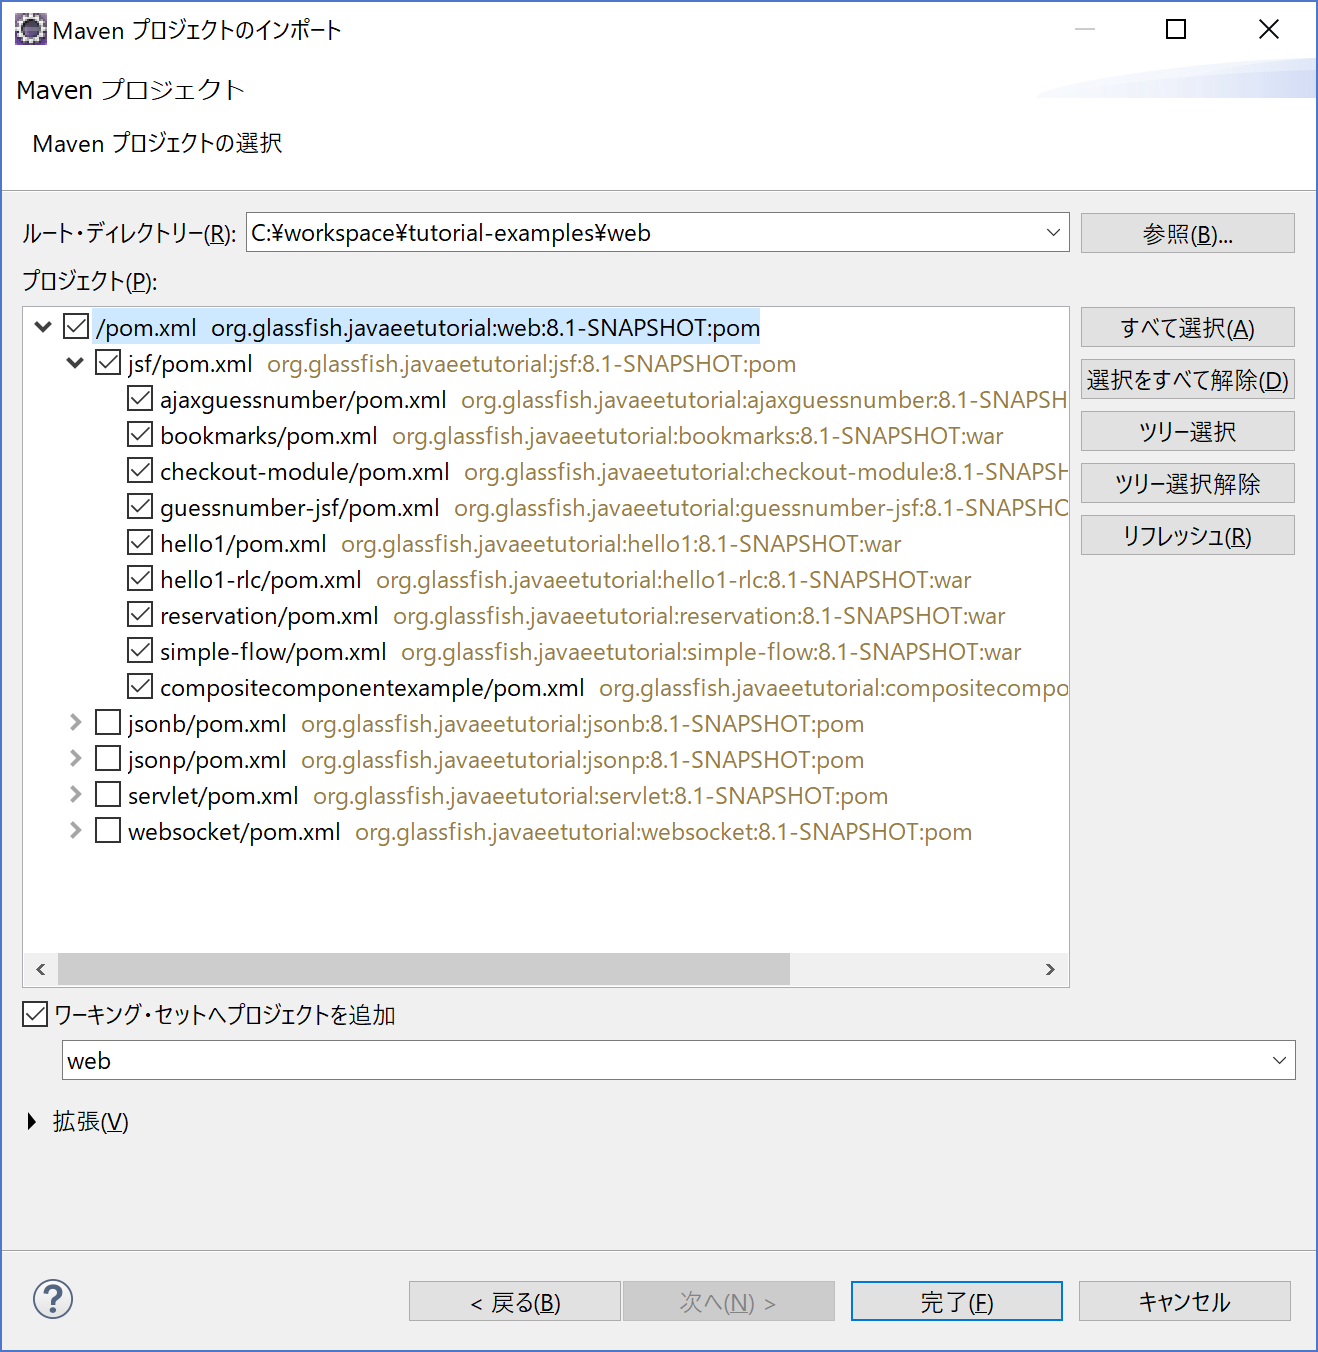This screenshot has height=1352, width=1318.
Task: Click the ツリー選択解除 button
Action: (1187, 483)
